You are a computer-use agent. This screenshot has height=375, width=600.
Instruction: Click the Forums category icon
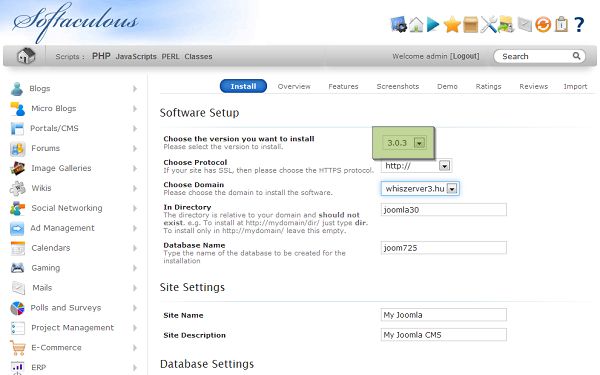pyautogui.click(x=18, y=148)
